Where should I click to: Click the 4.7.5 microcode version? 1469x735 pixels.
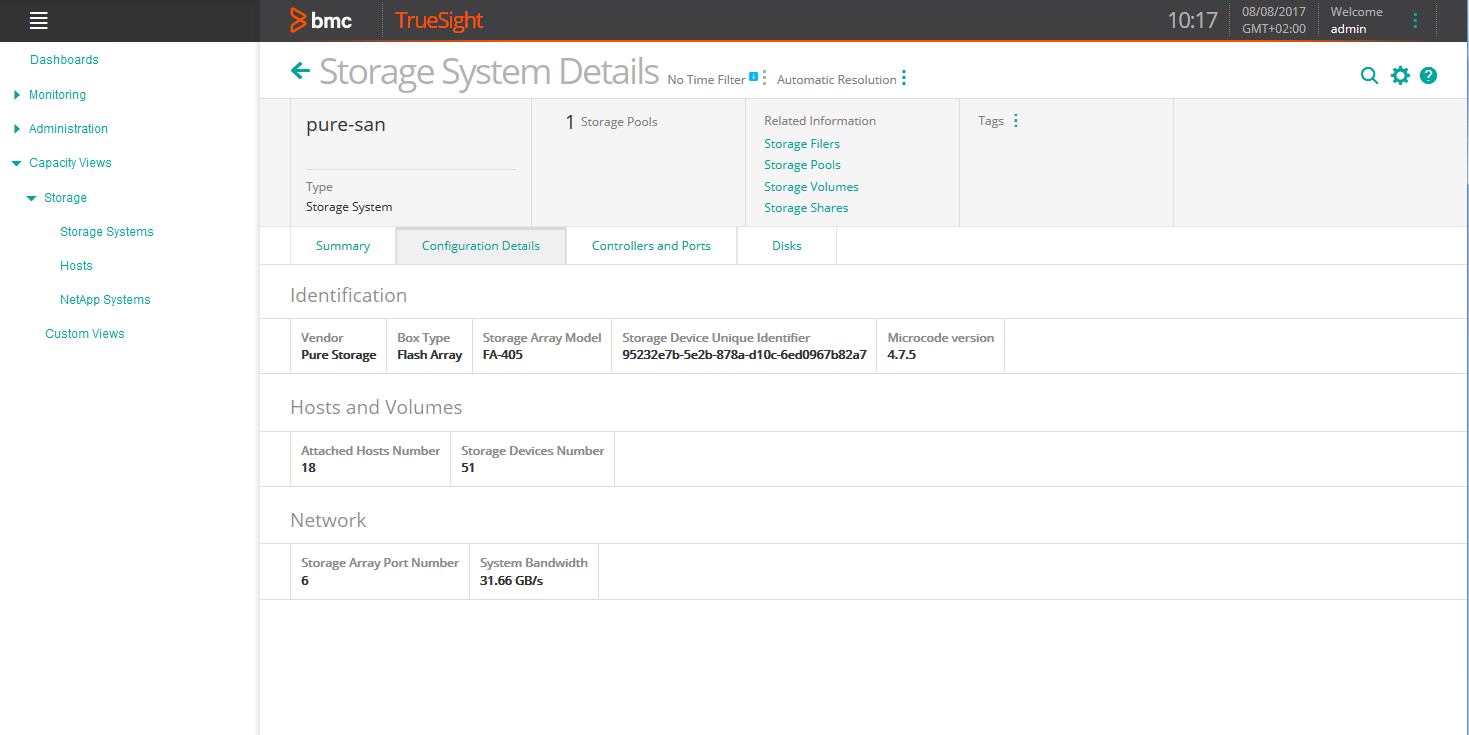point(902,355)
